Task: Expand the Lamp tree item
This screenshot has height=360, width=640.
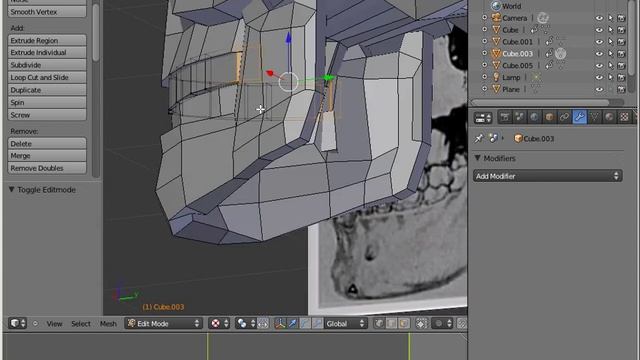Action: (x=484, y=77)
